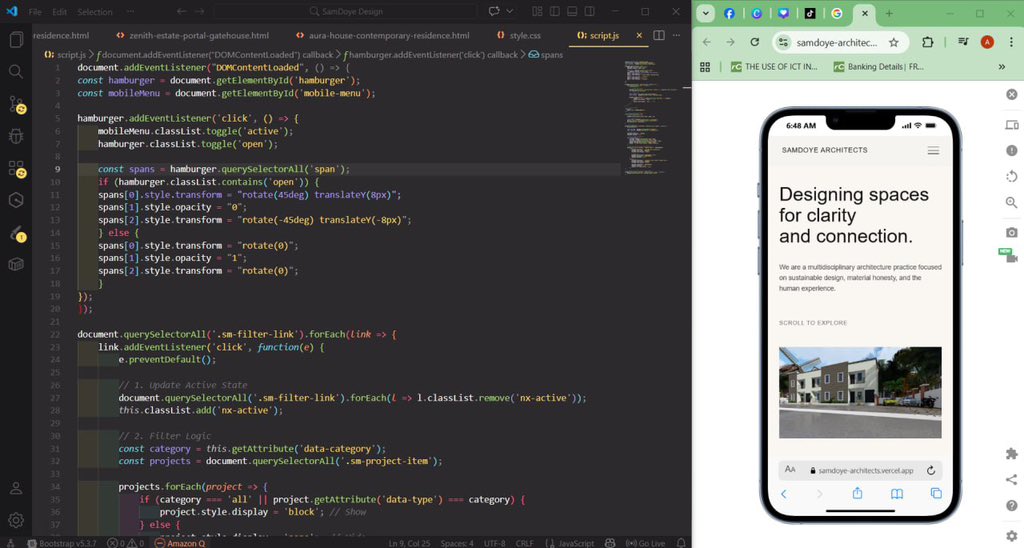Open the Search view in activity bar
Screen dimensions: 1024x548
[x=16, y=71]
